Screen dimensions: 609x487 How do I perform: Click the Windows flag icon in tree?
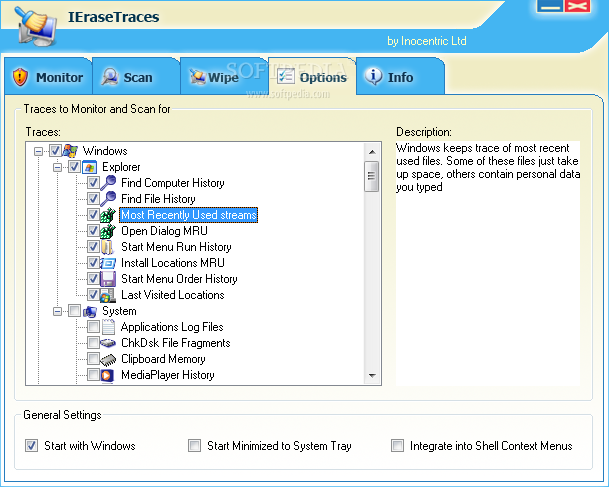[x=70, y=151]
